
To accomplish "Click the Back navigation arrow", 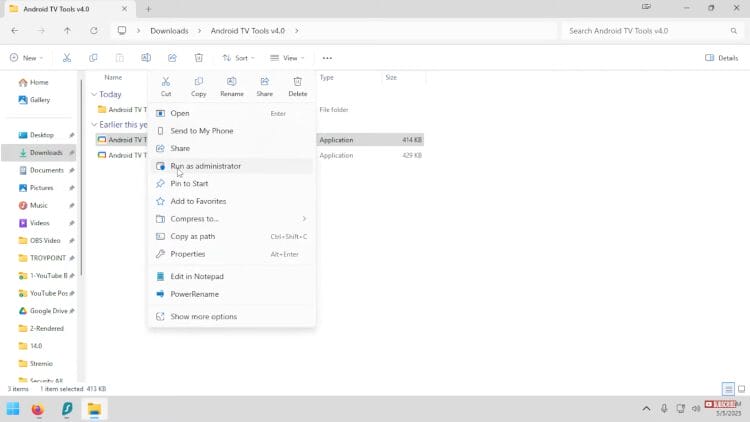I will [x=15, y=31].
